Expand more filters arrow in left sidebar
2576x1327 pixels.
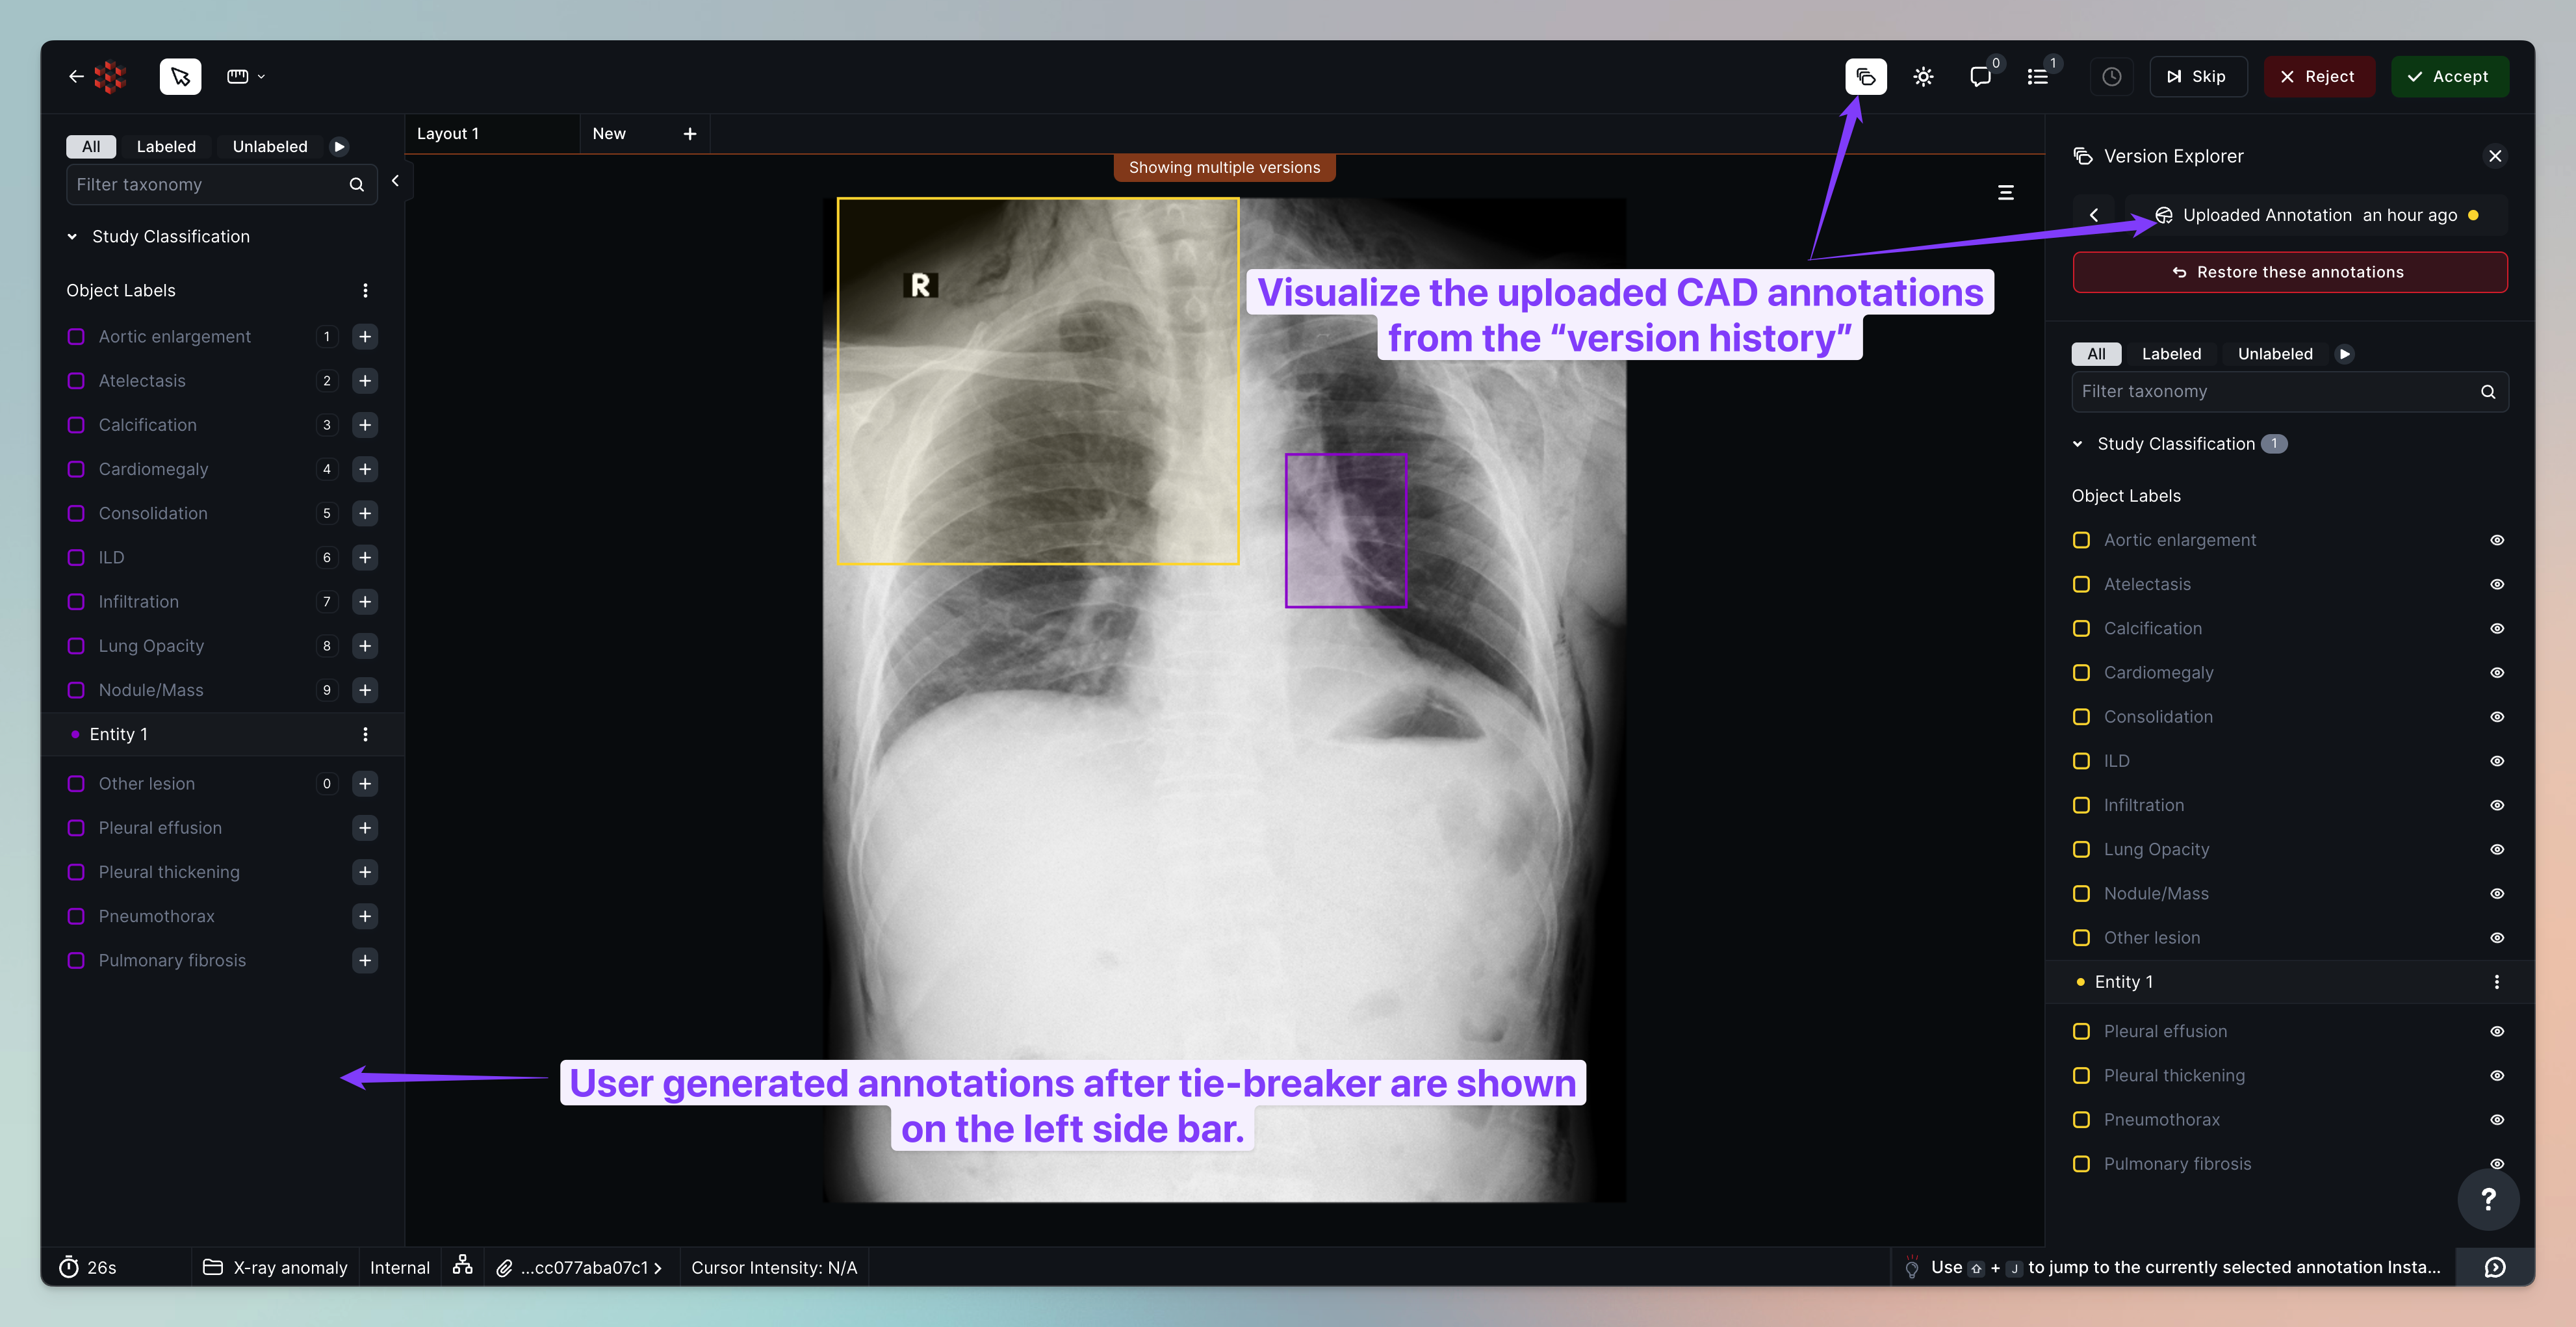click(339, 146)
